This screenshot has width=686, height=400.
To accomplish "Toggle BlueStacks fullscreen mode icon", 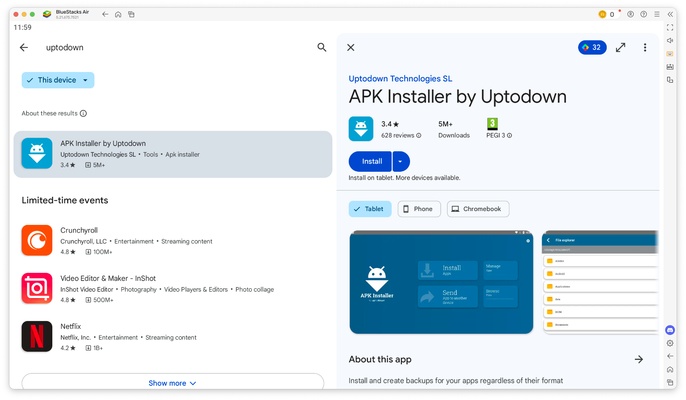I will click(670, 27).
